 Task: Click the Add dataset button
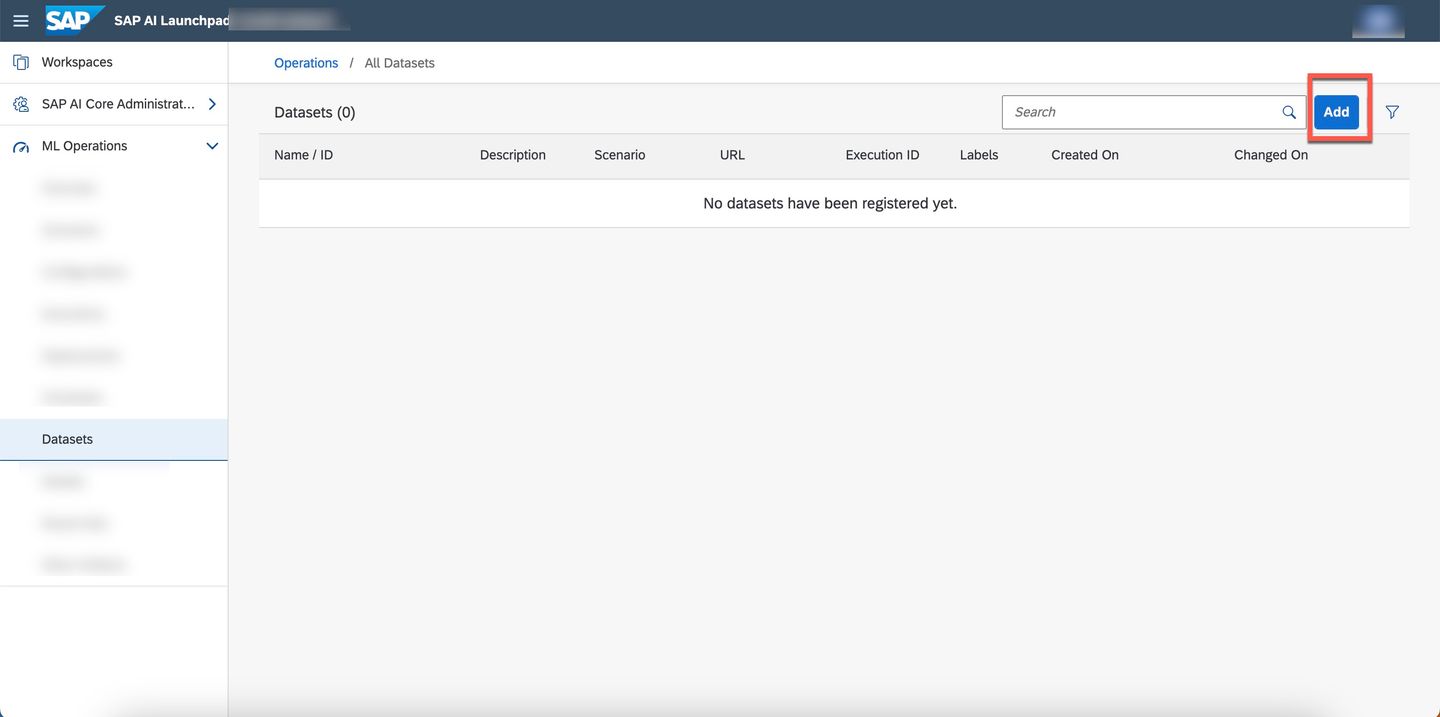1336,112
